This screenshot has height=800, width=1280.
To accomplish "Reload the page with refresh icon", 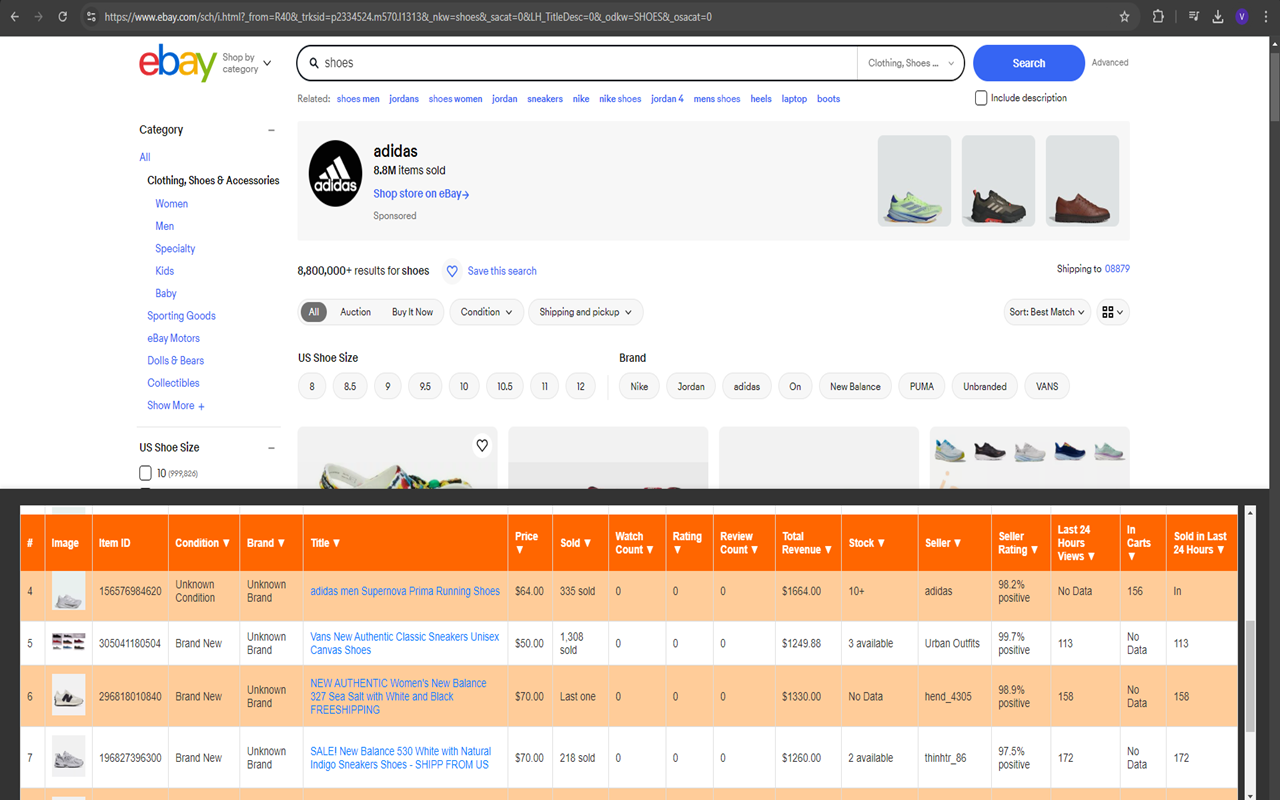I will [62, 16].
